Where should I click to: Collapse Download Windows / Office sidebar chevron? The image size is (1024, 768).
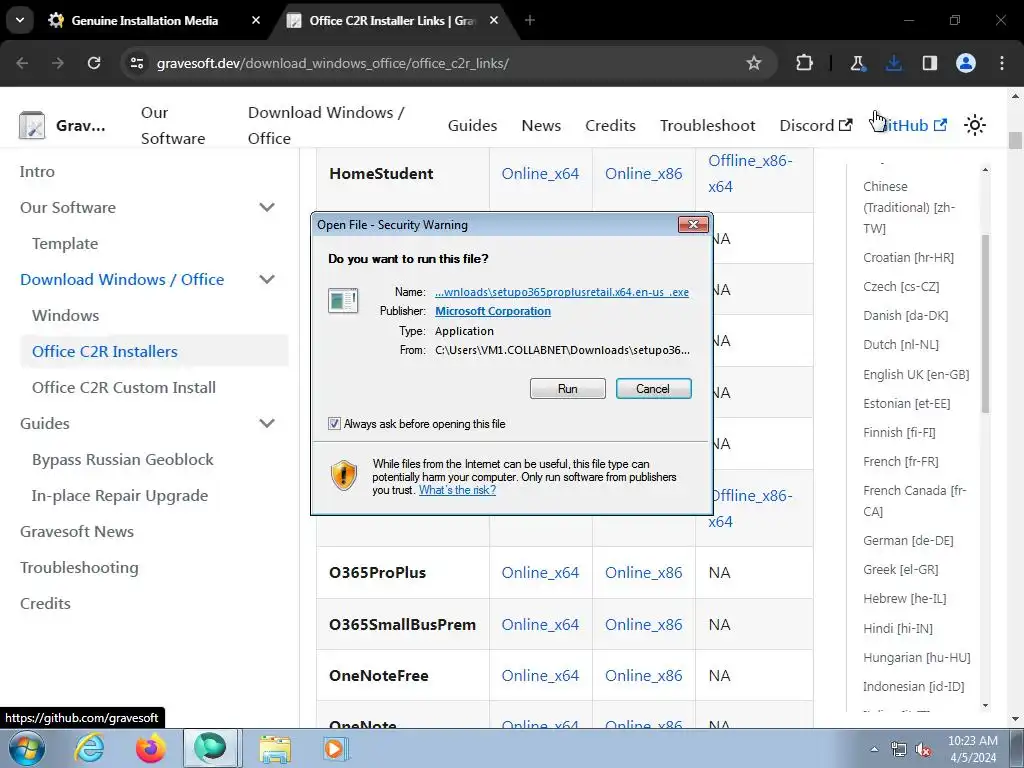(266, 280)
